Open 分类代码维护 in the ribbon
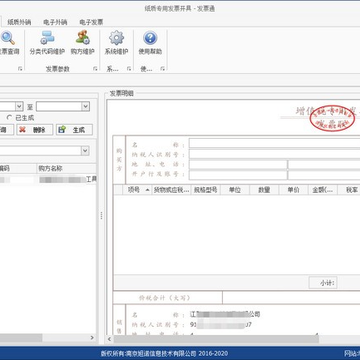 click(47, 43)
